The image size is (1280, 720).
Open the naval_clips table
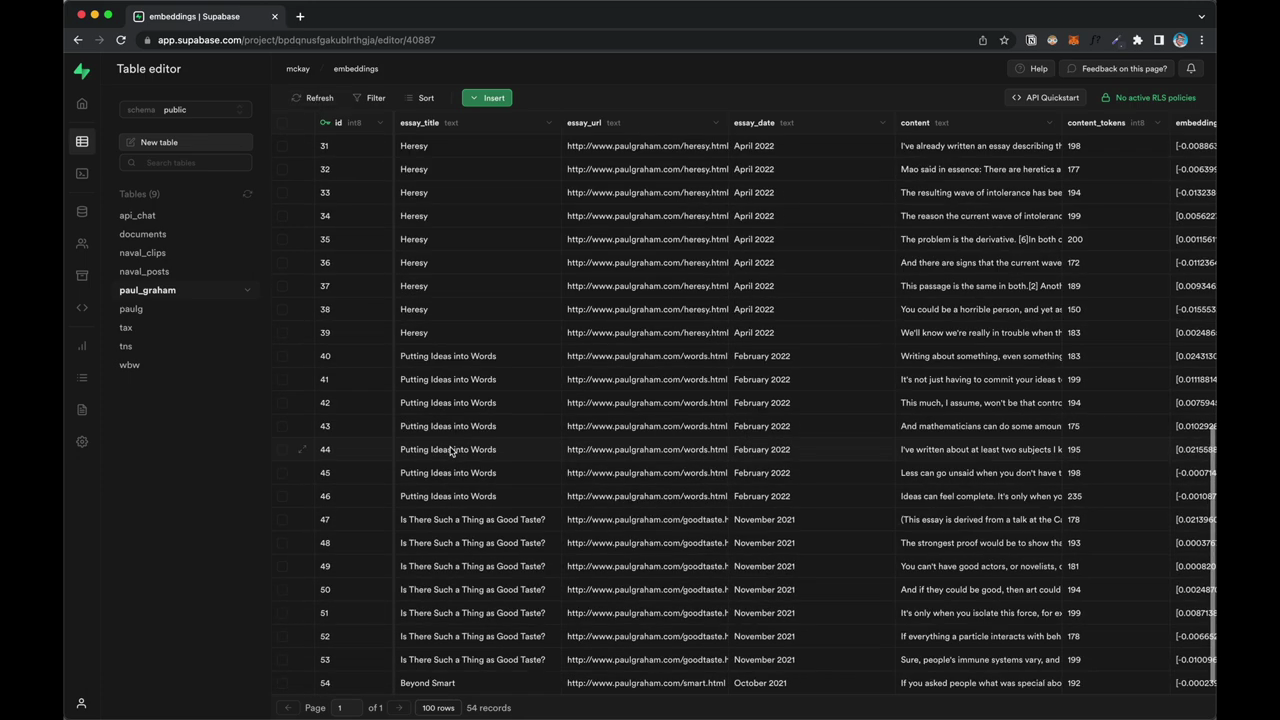click(143, 253)
